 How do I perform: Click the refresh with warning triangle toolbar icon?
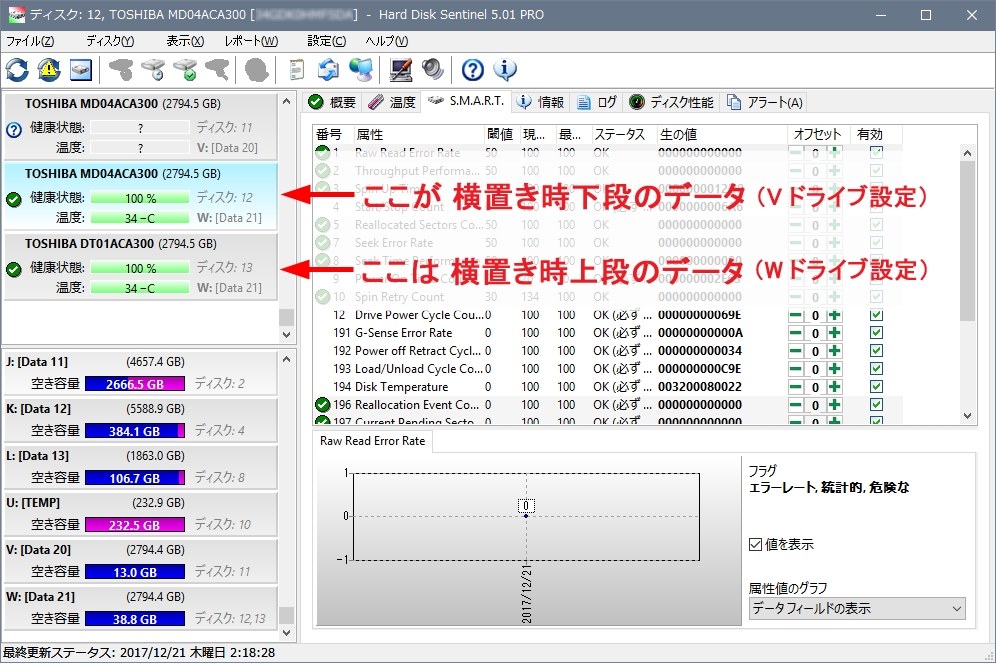point(49,70)
